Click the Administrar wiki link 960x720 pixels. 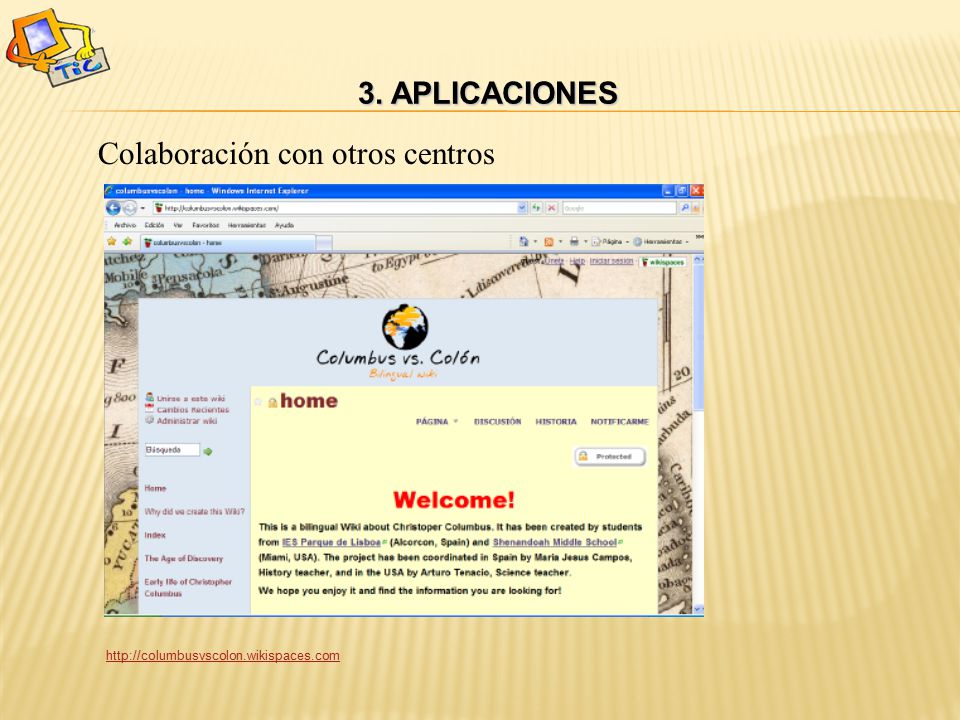point(187,421)
